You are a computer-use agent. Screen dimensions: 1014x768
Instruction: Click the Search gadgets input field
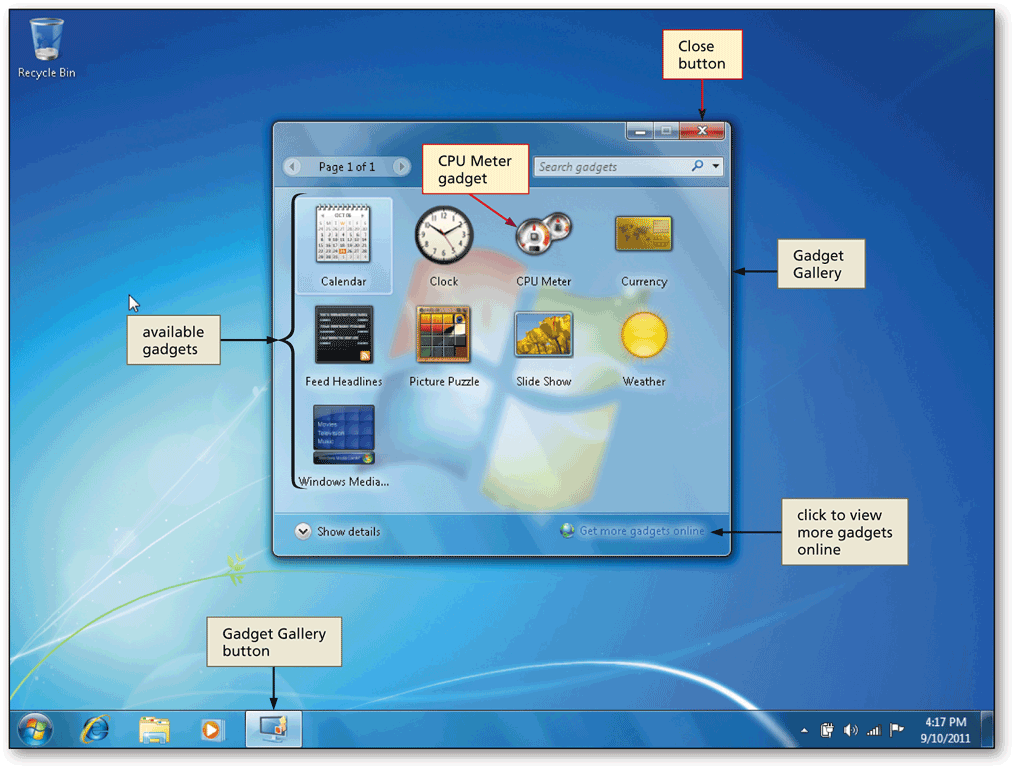[x=612, y=167]
